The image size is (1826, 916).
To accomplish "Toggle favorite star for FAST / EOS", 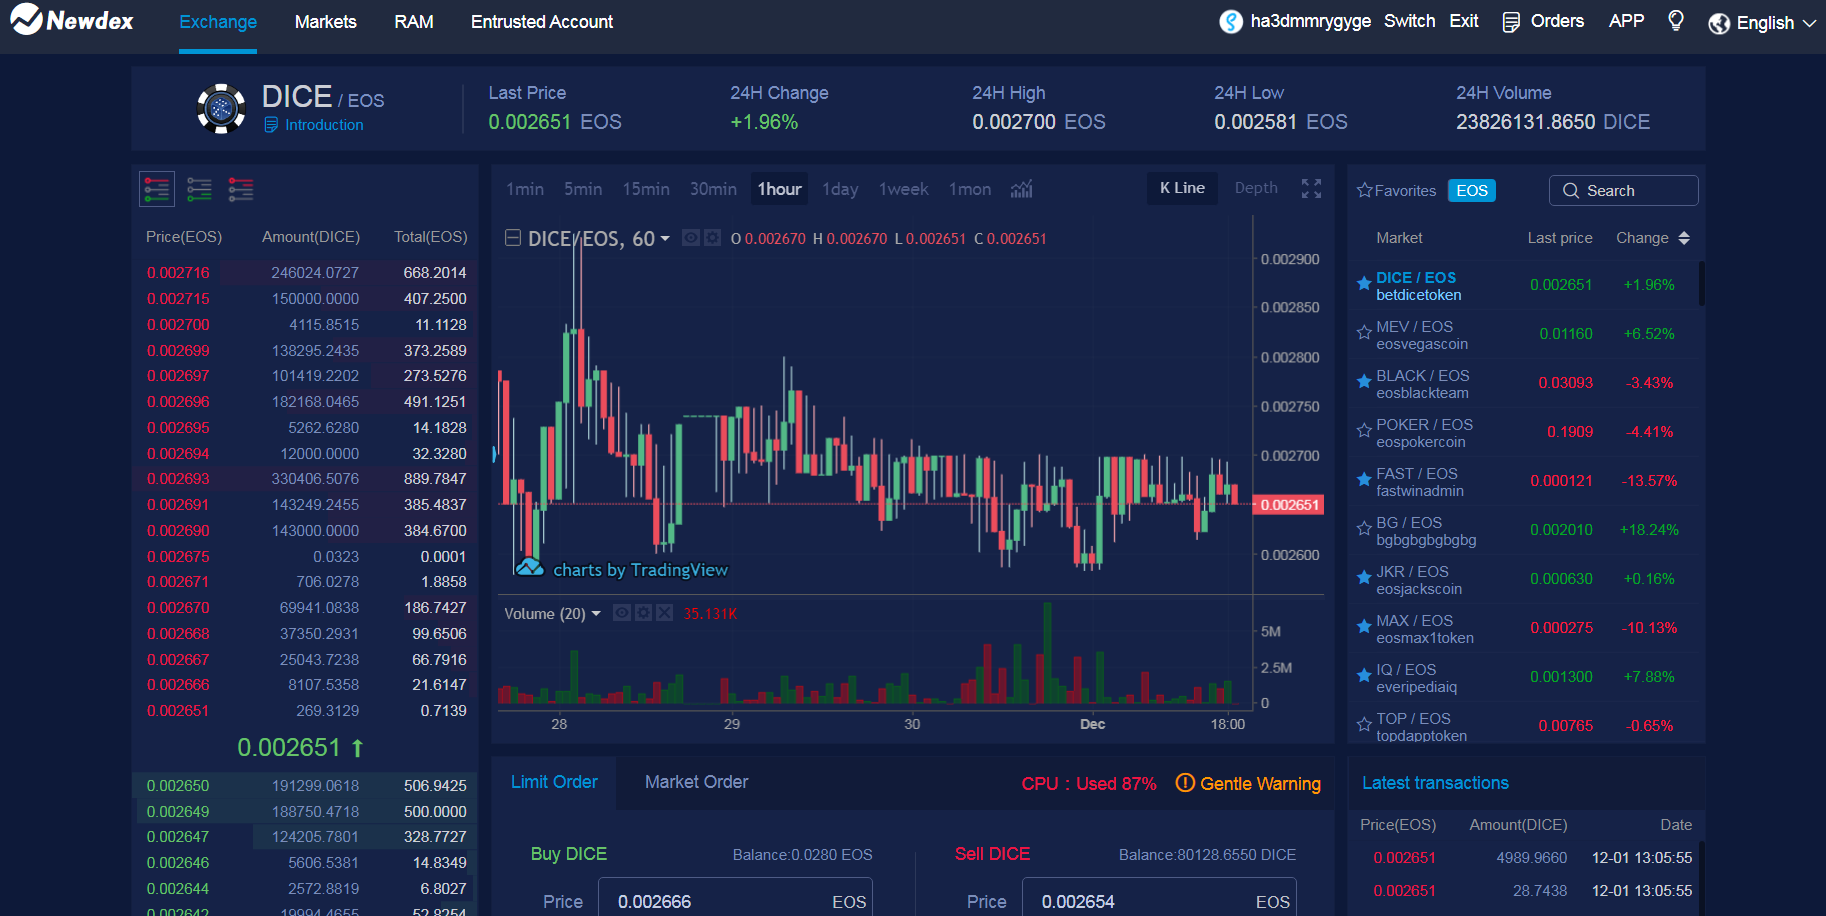I will (x=1364, y=480).
